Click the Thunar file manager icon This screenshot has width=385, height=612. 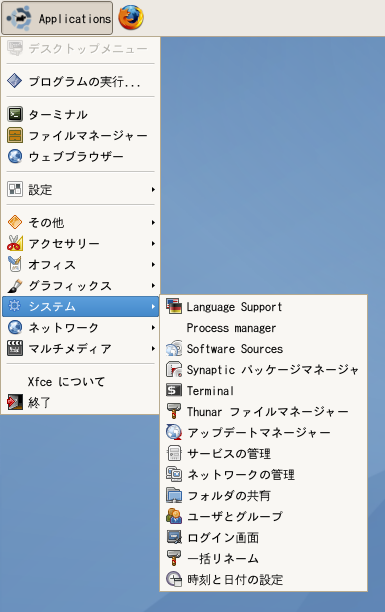point(174,411)
